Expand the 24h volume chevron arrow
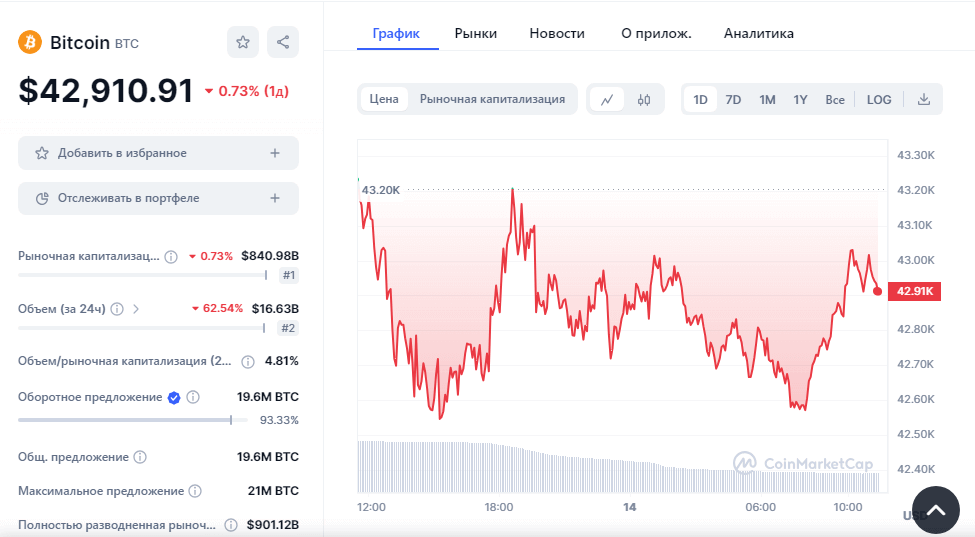The image size is (975, 537). point(136,309)
